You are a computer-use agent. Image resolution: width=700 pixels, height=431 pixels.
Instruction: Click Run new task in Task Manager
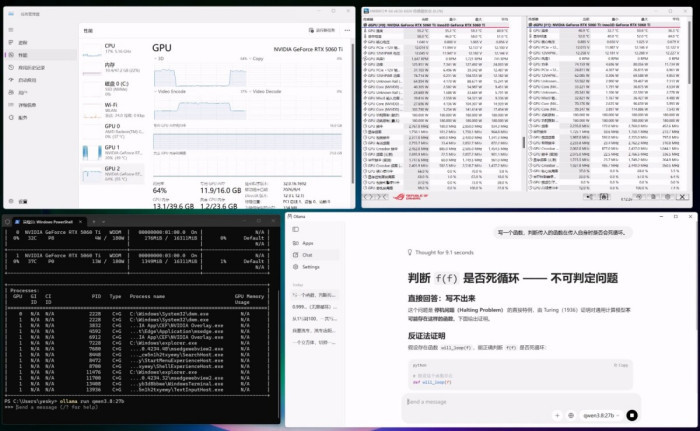(322, 30)
